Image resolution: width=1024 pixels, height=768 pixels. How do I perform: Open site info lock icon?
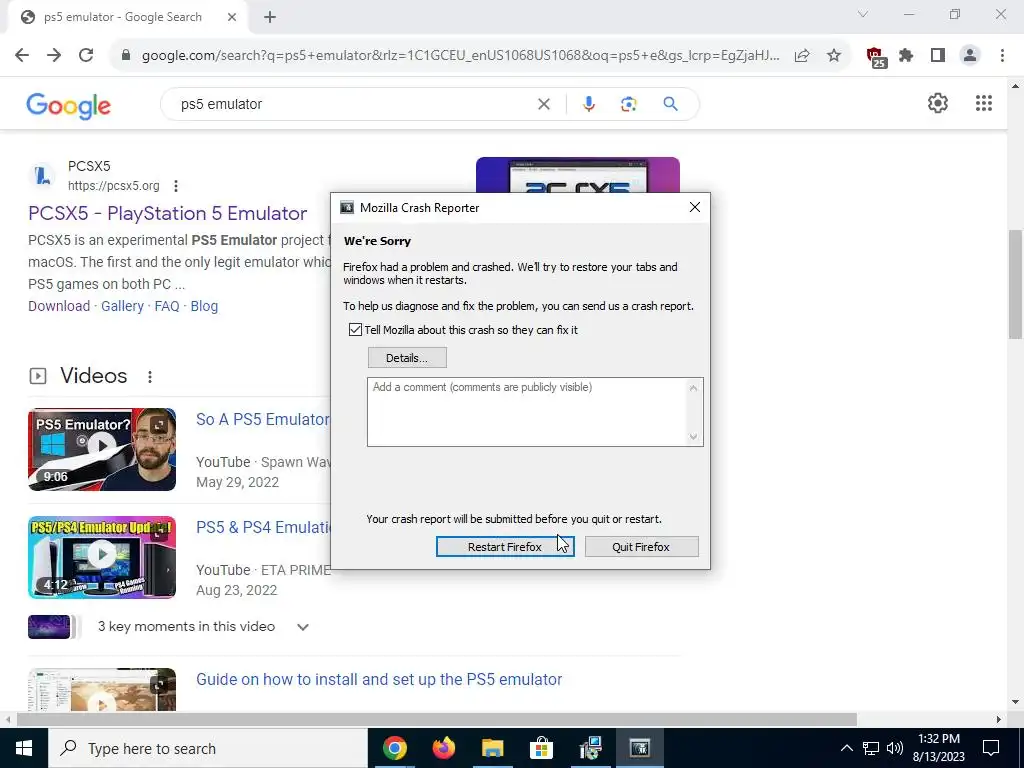[126, 56]
